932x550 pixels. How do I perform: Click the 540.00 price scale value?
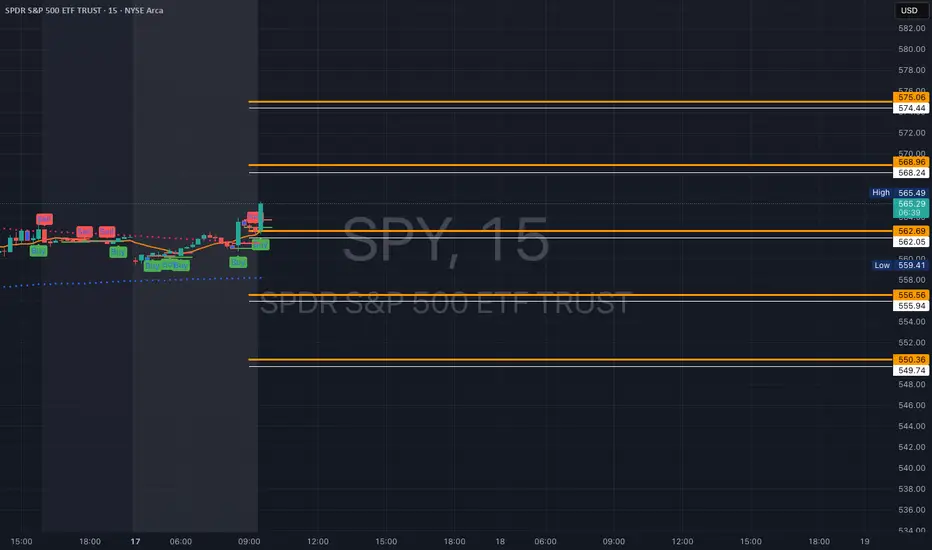911,467
